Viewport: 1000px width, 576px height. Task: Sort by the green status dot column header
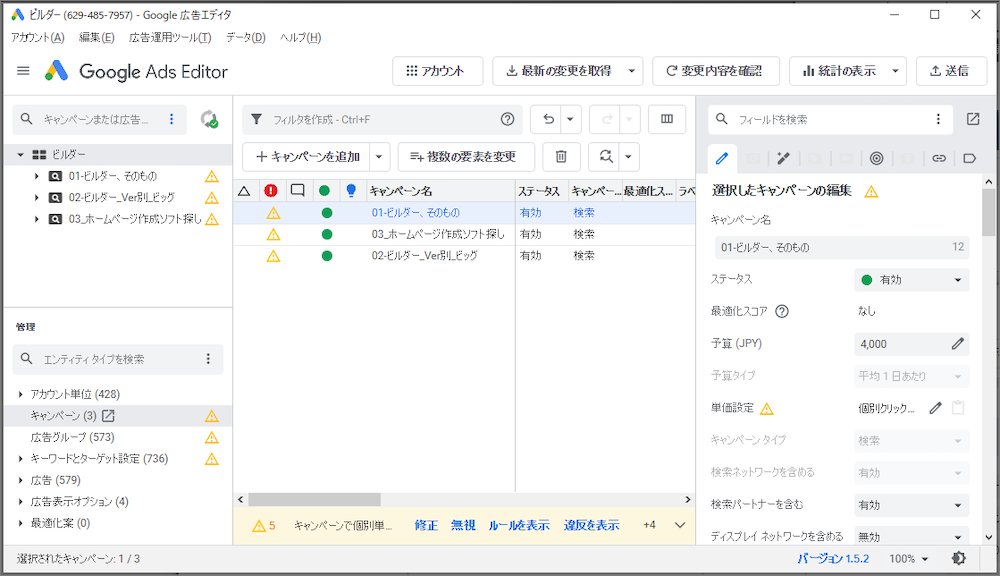point(325,191)
